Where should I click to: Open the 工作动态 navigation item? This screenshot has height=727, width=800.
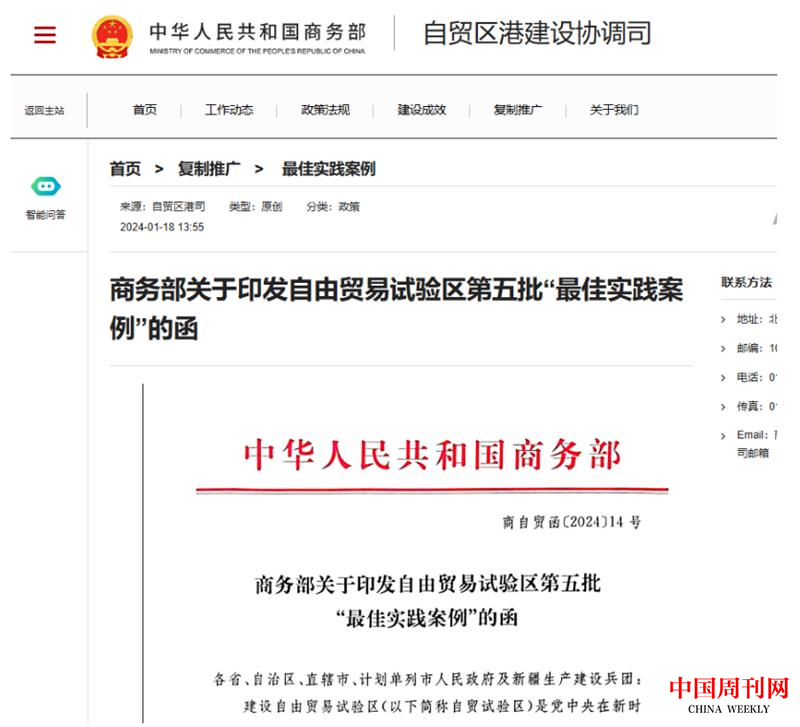[x=229, y=110]
